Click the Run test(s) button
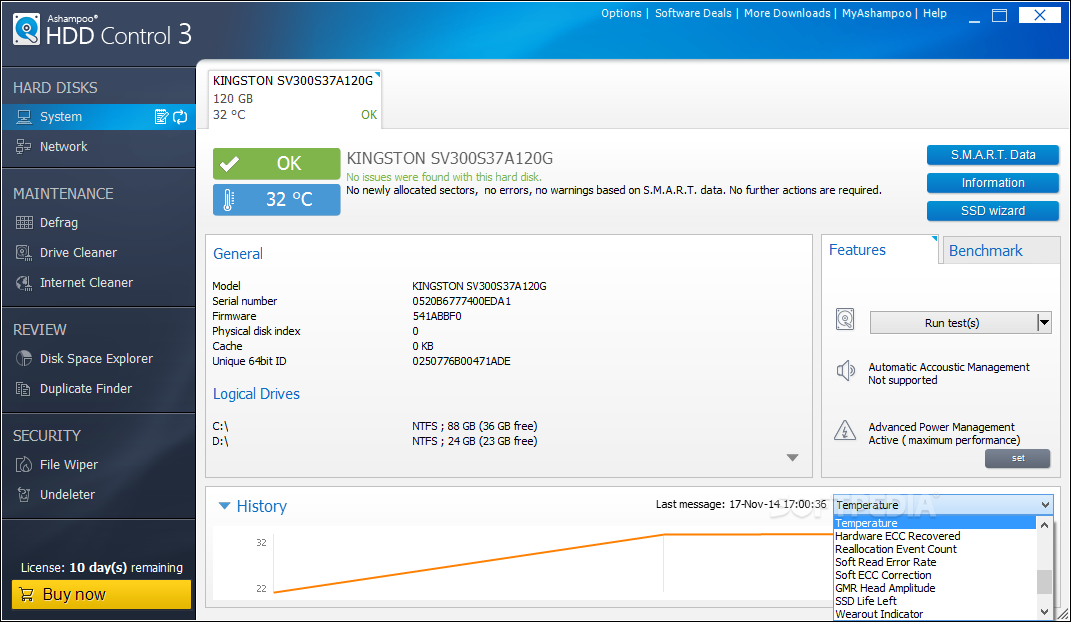The image size is (1071, 622). (x=952, y=323)
